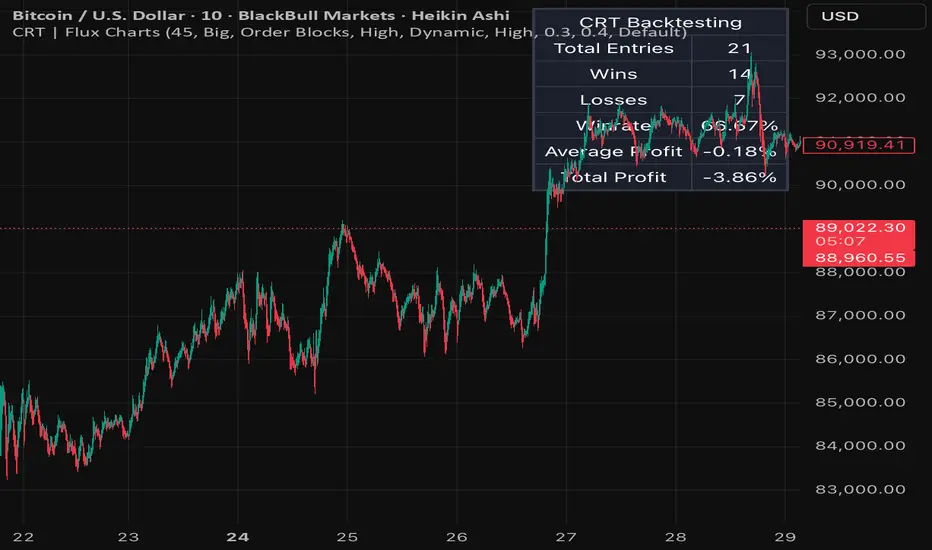Image resolution: width=932 pixels, height=550 pixels.
Task: Click the current price label 90,919.41
Action: [859, 145]
